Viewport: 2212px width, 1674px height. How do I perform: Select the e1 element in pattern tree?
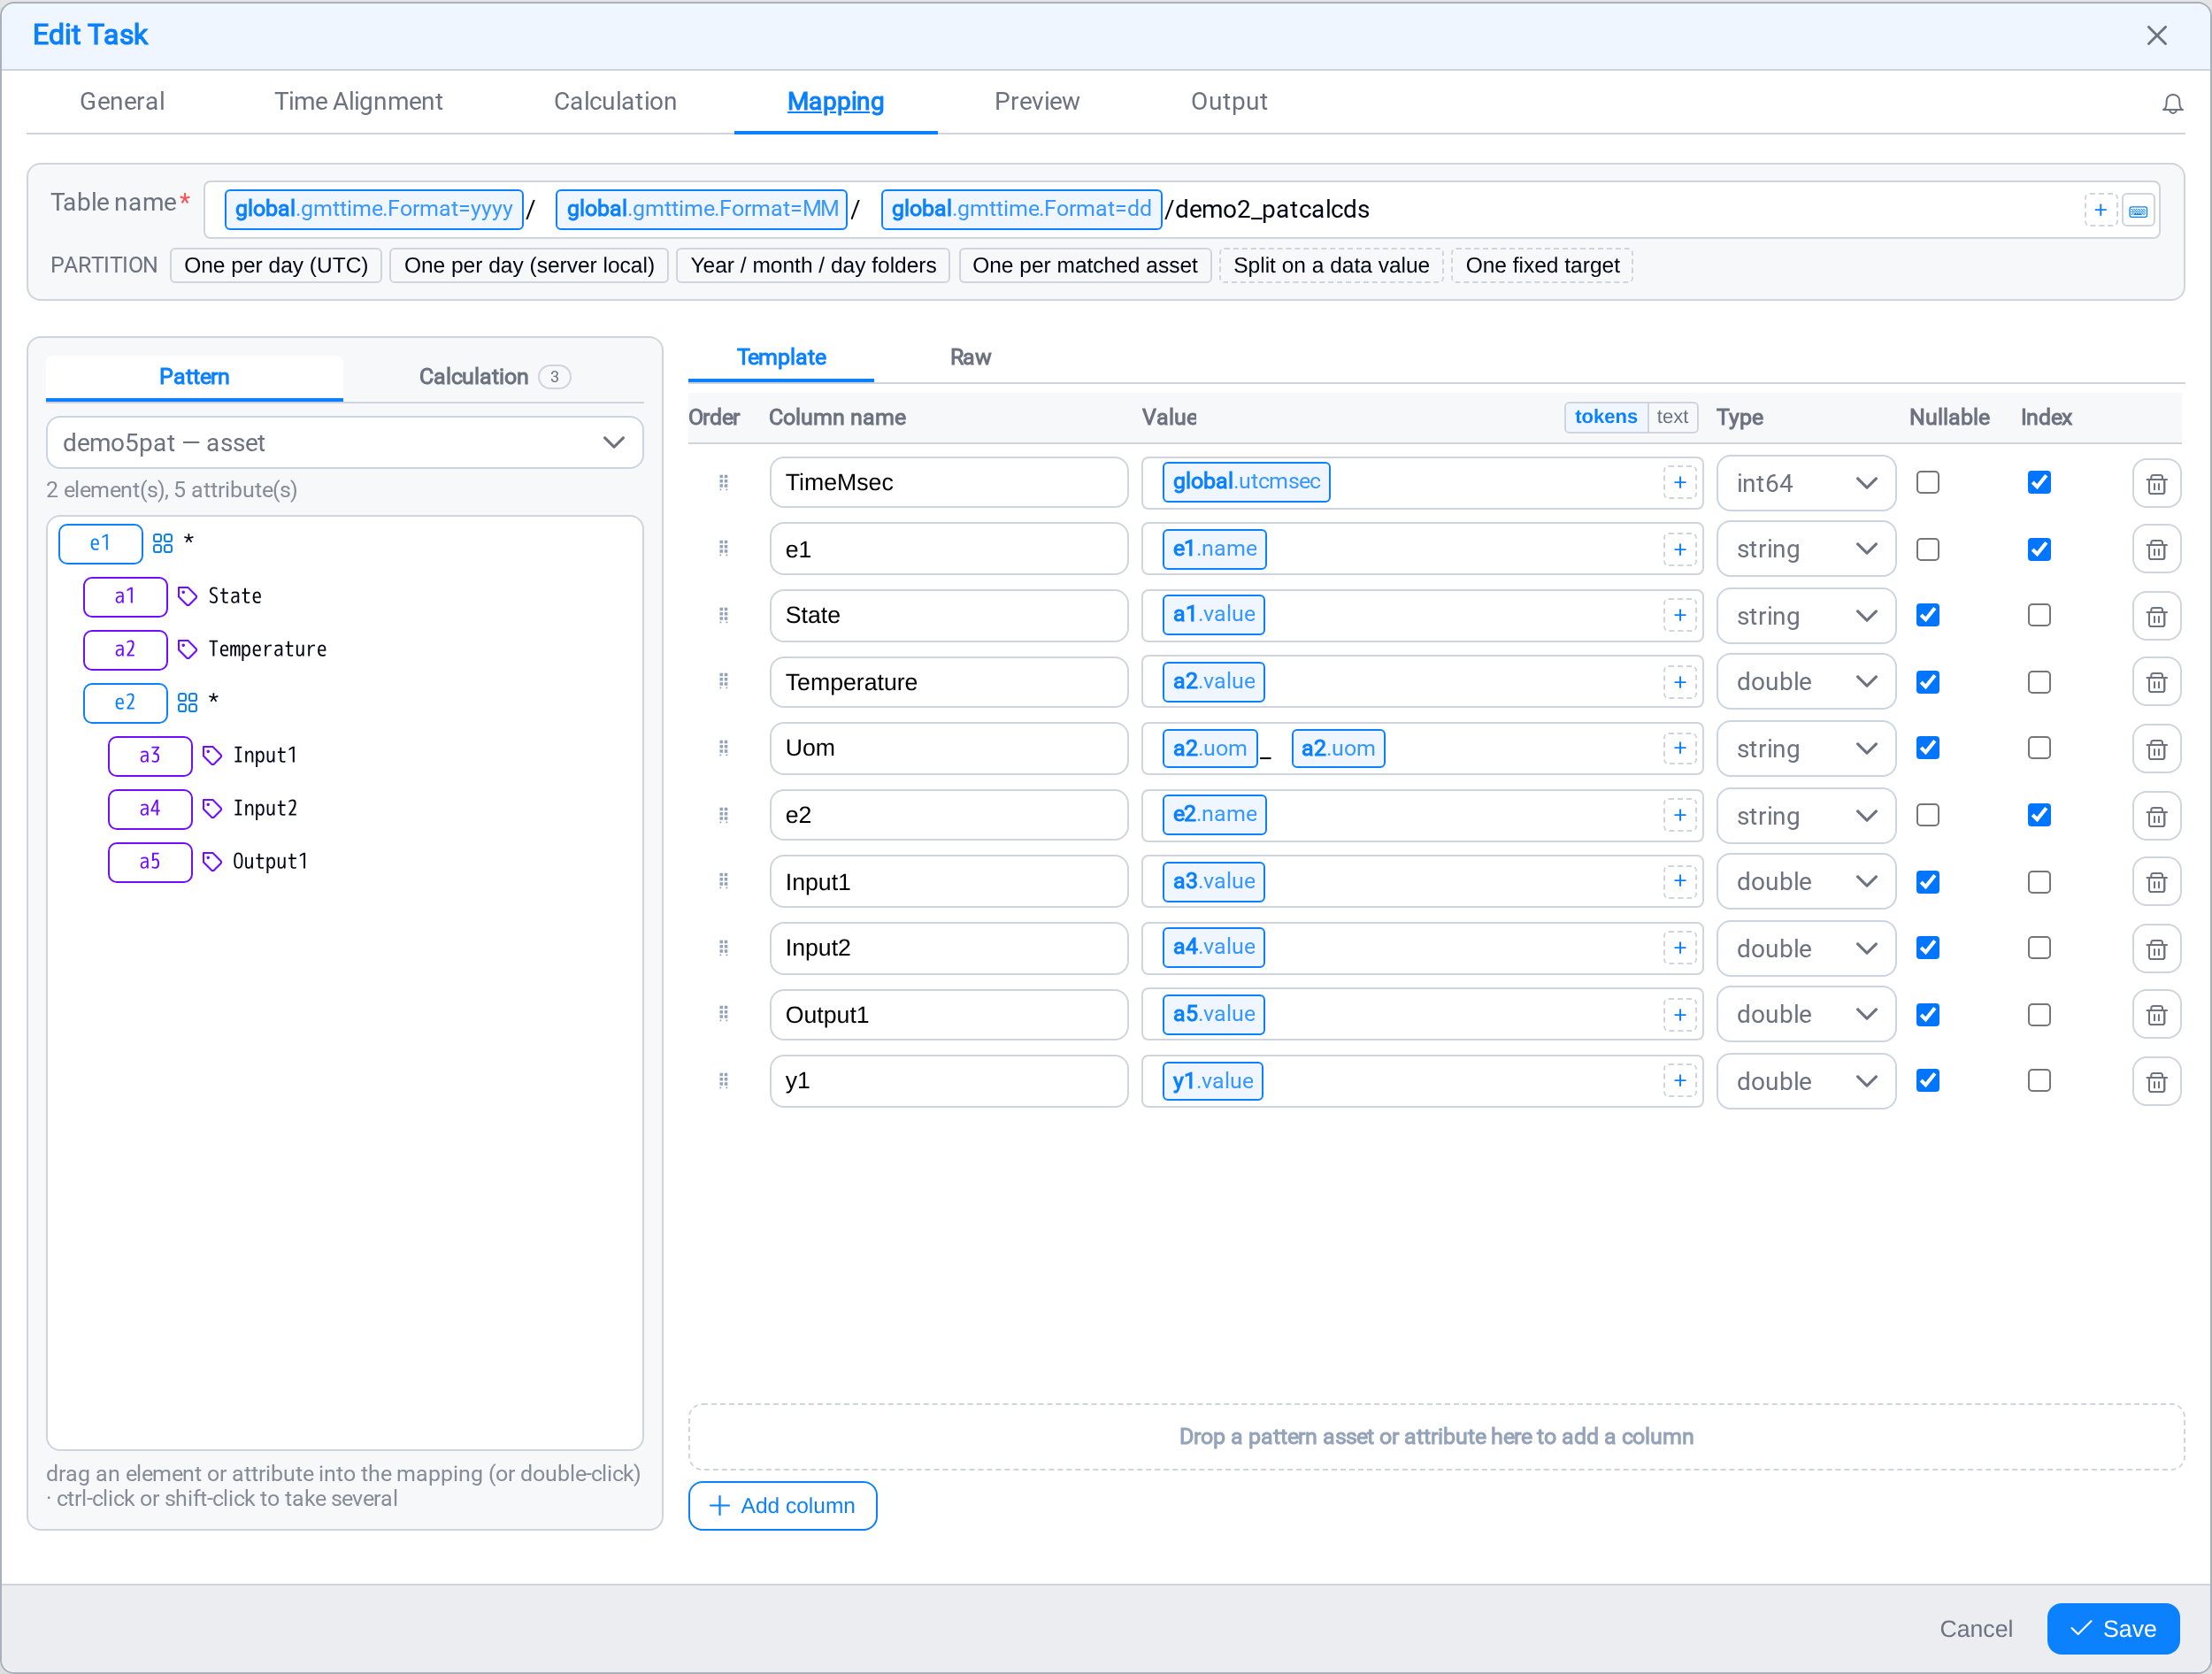coord(100,543)
